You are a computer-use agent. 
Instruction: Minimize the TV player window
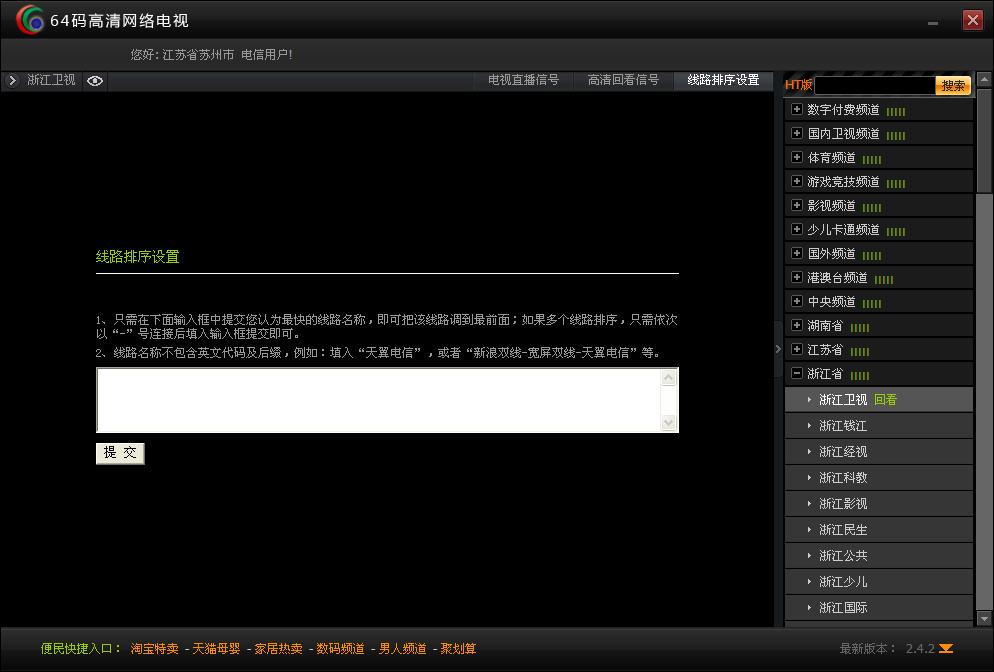pyautogui.click(x=933, y=21)
